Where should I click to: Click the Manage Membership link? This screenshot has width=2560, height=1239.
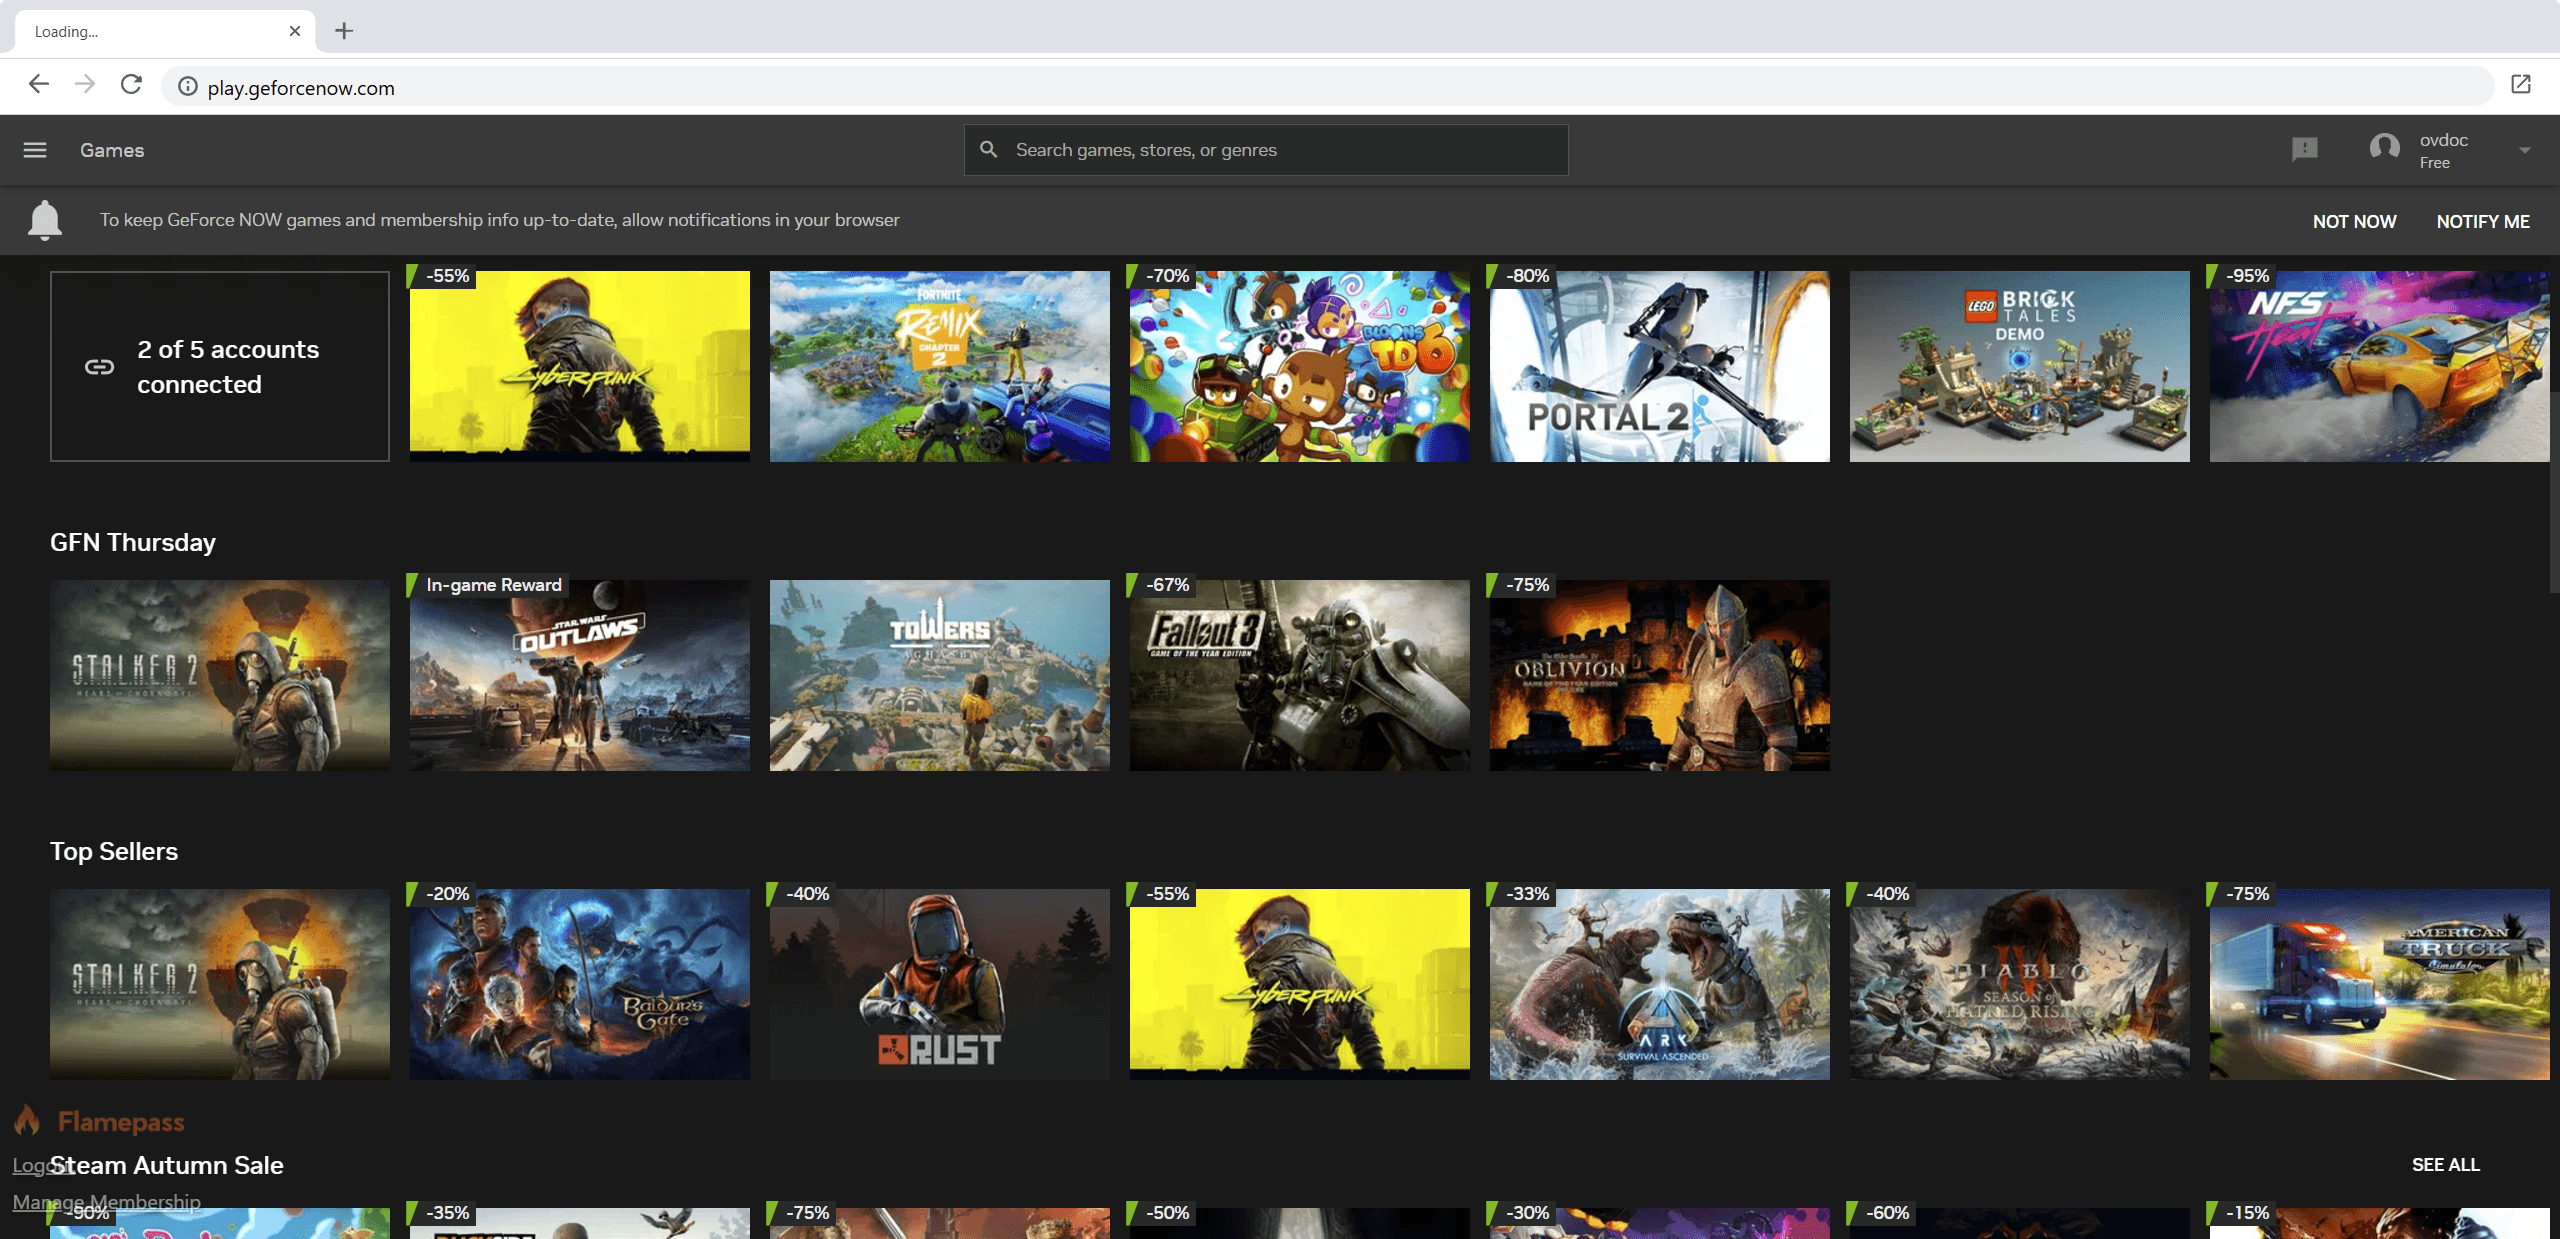click(105, 1201)
